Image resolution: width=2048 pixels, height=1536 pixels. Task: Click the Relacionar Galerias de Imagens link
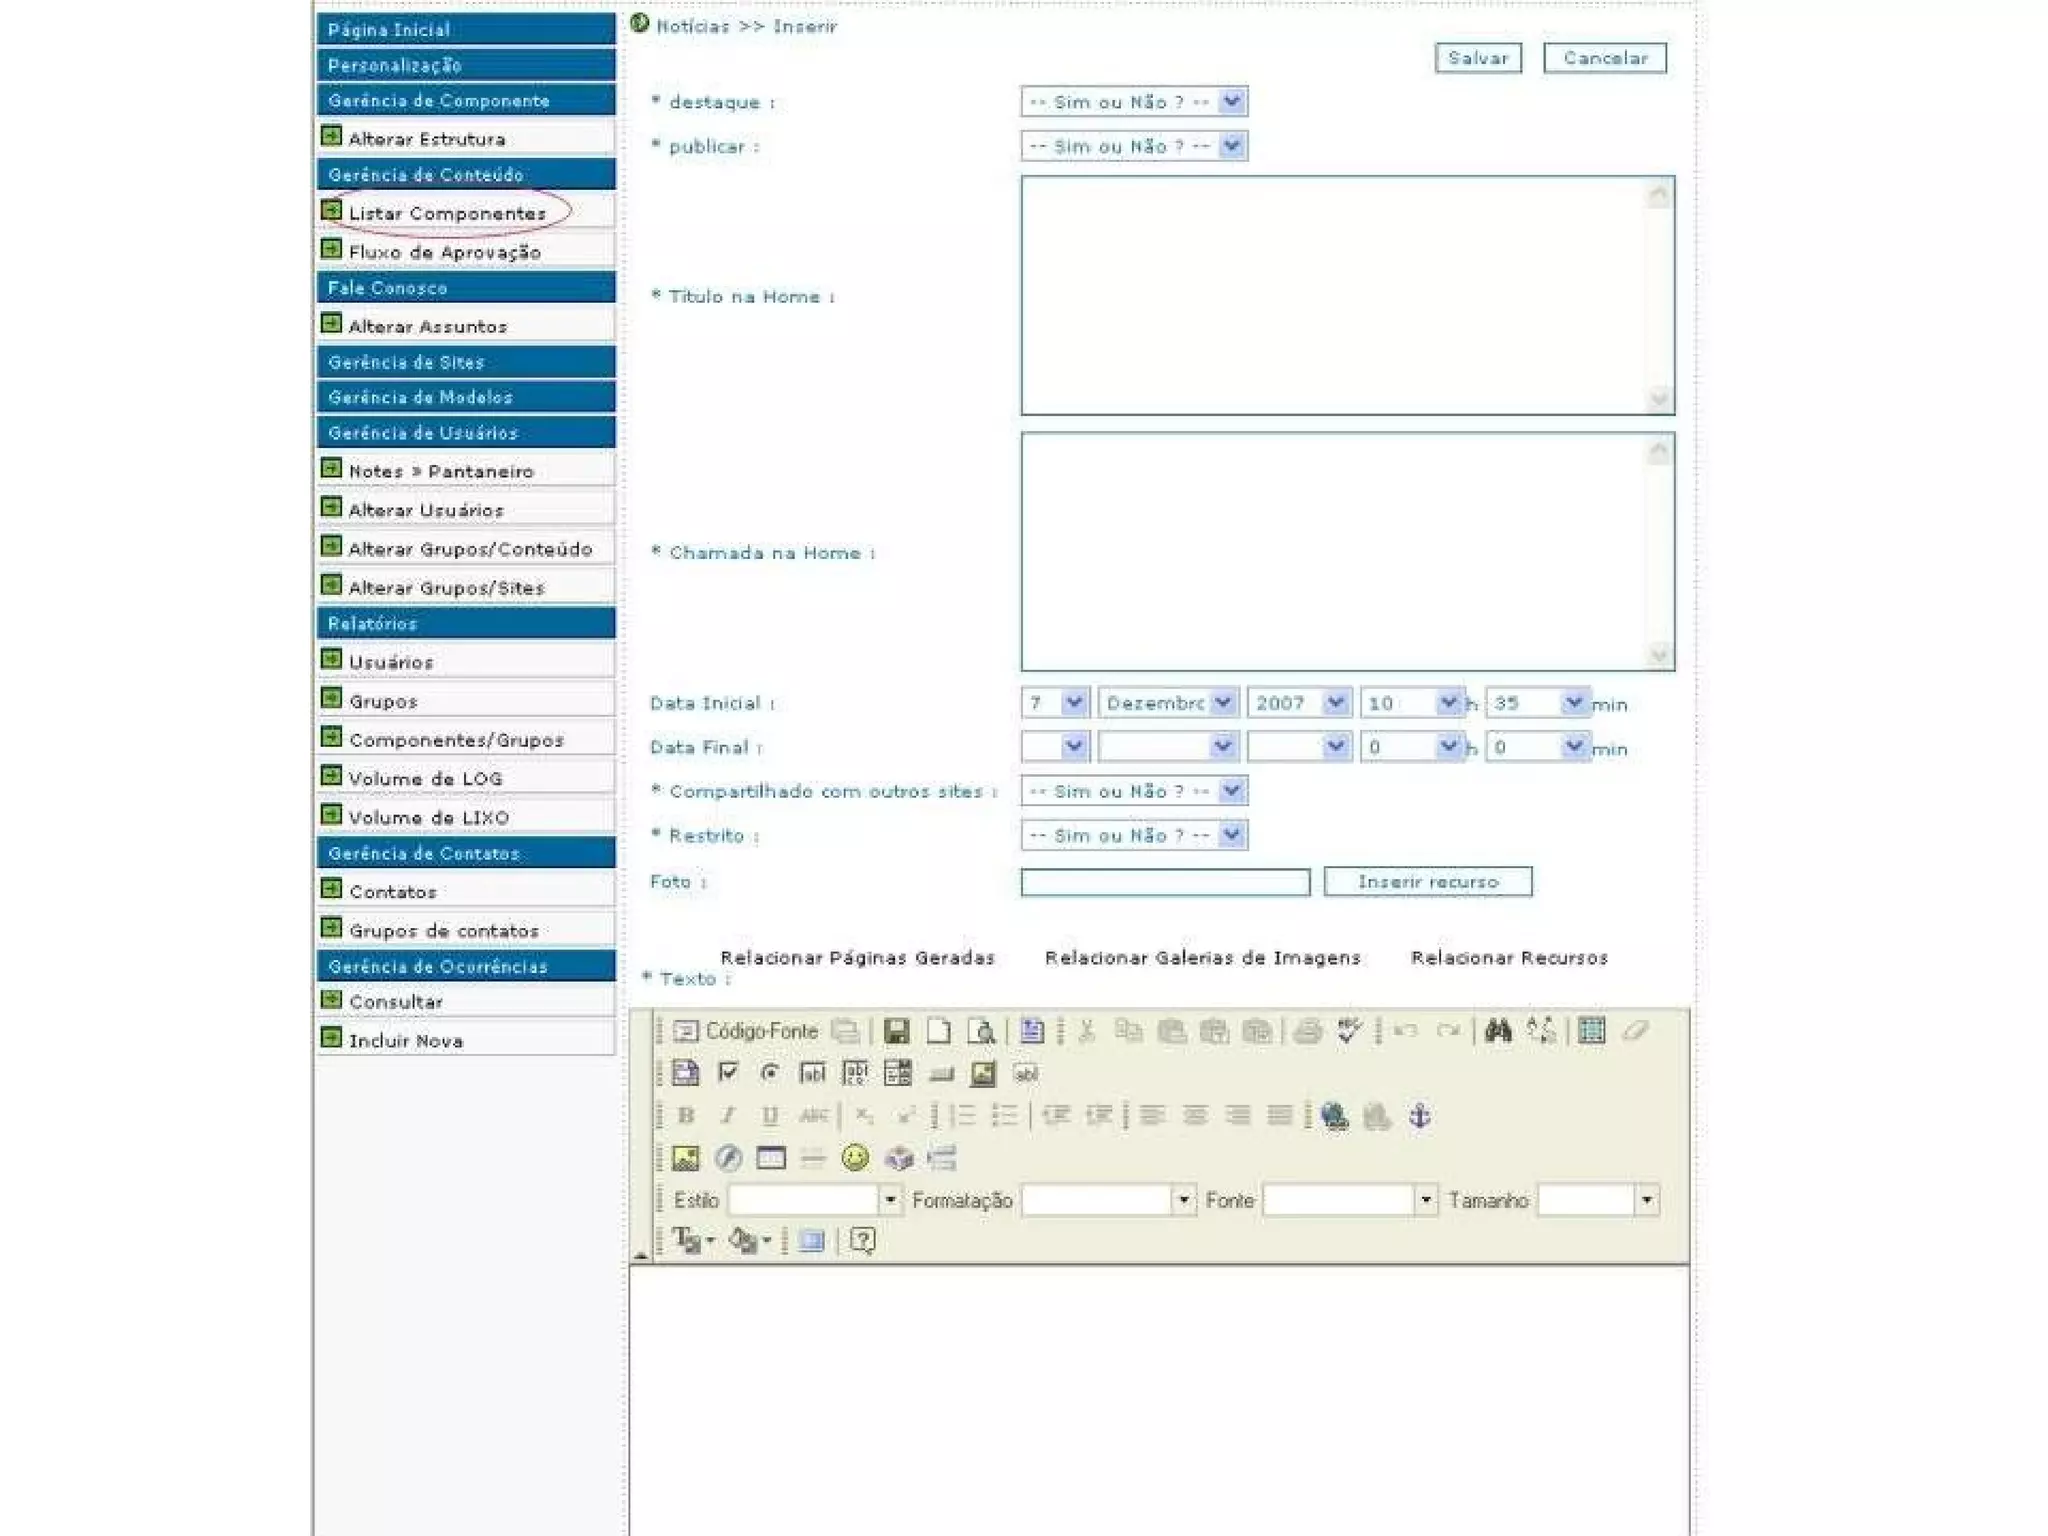click(1202, 957)
